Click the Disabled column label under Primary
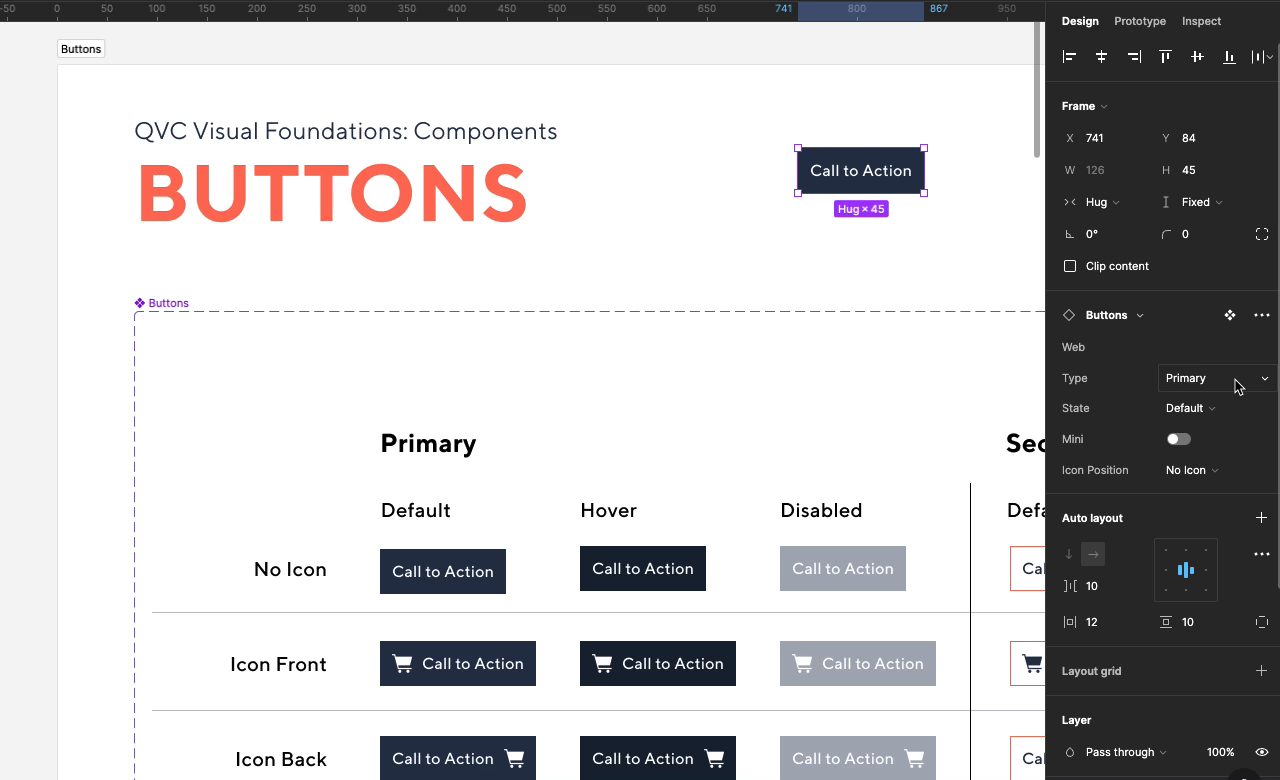This screenshot has width=1280, height=780. tap(821, 510)
